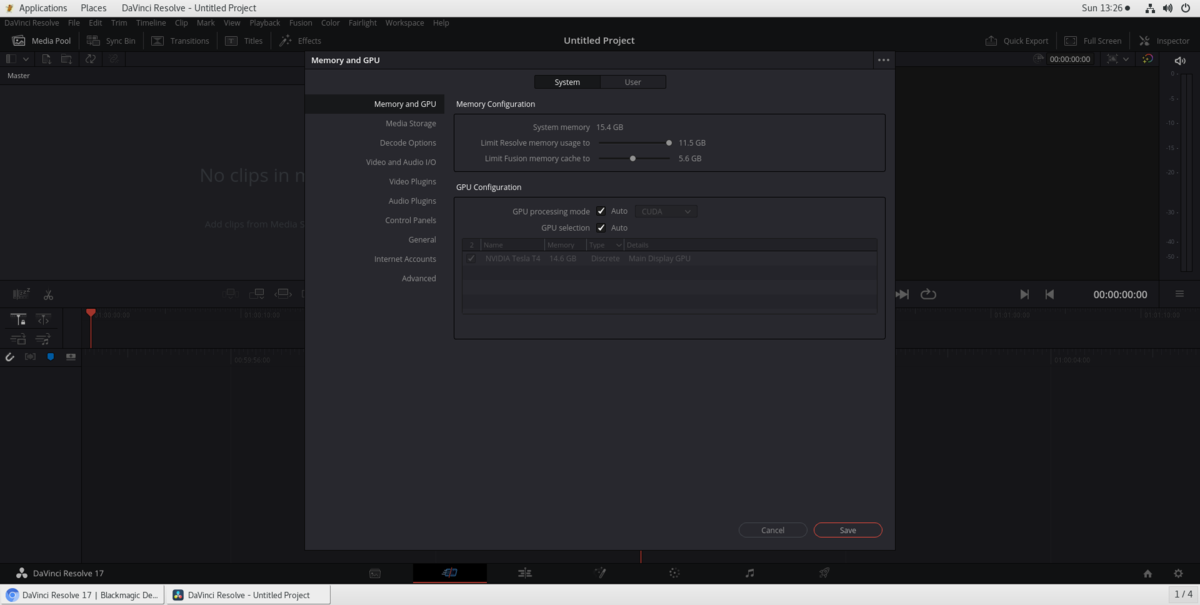Viewport: 1200px width, 605px height.
Task: Uncheck GPU selection Auto
Action: (x=601, y=228)
